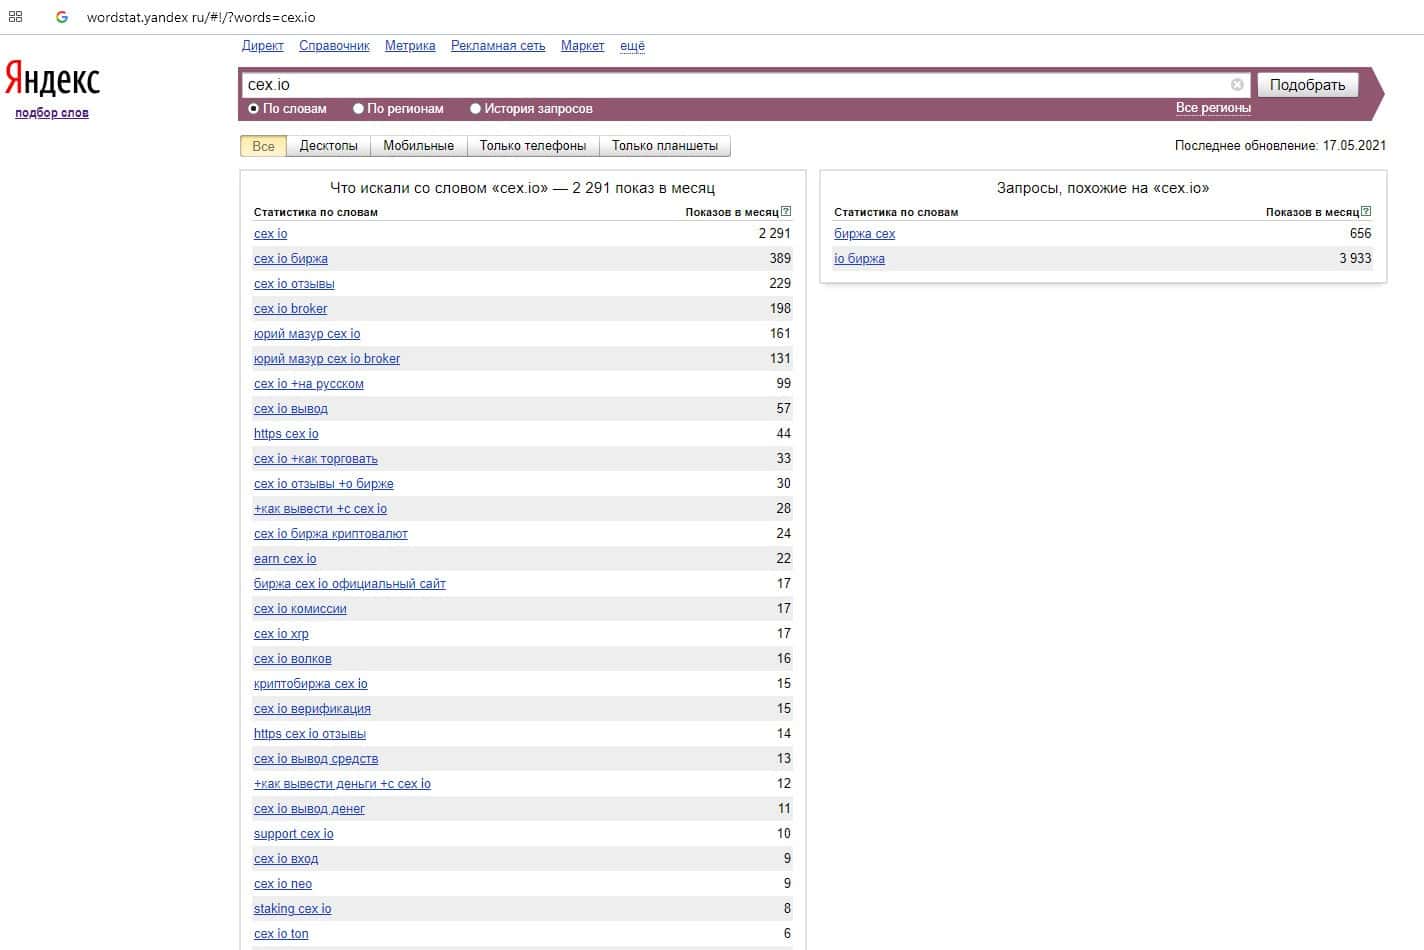Click help icon in similar queries header

pyautogui.click(x=1366, y=211)
